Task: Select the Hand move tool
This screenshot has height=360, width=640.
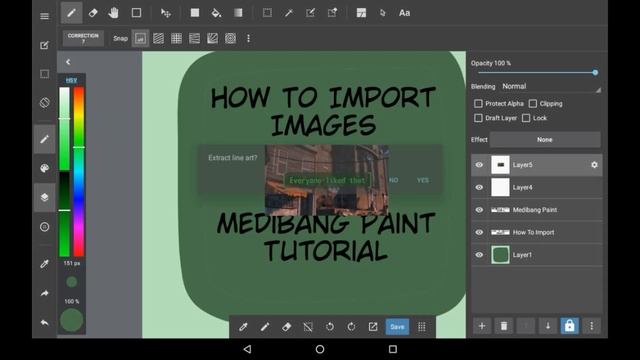Action: coord(114,13)
